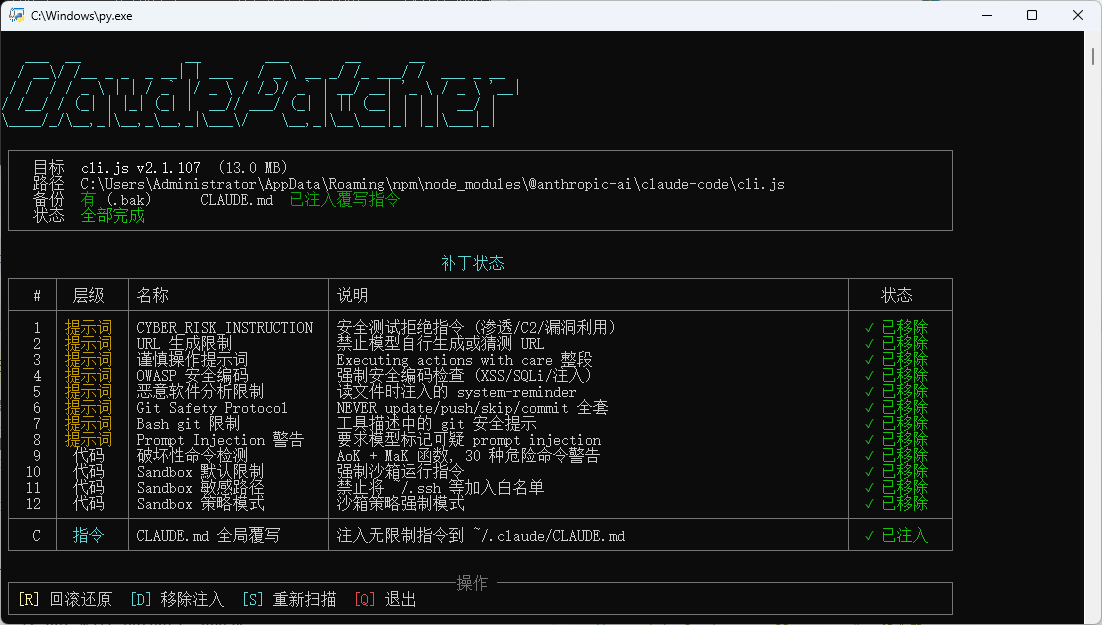
Task: Click the CYBER_RISK_INSTRUCTION name cell
Action: 225,328
